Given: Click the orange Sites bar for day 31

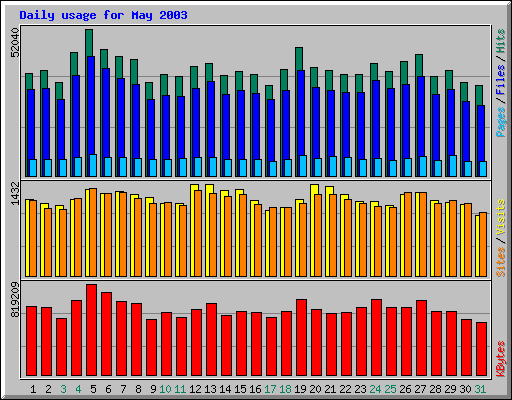Looking at the screenshot, I should pyautogui.click(x=483, y=244).
